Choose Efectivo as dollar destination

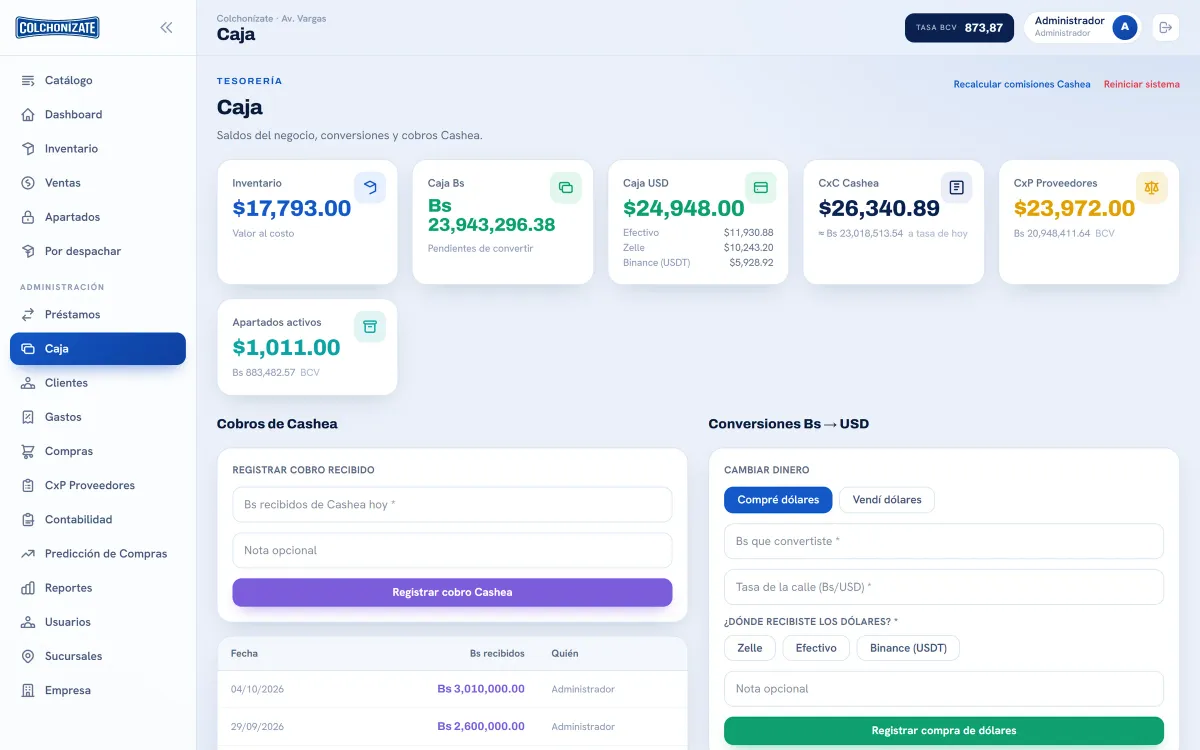tap(816, 648)
